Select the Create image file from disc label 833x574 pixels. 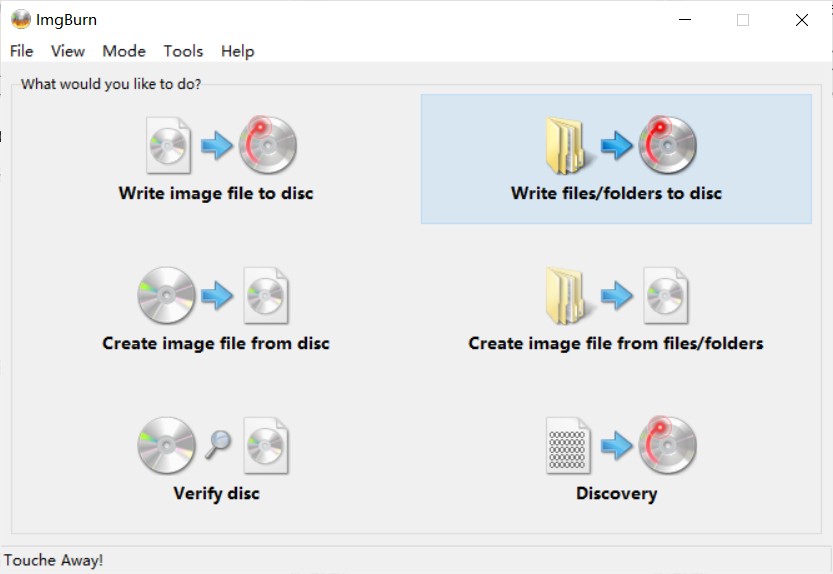[216, 343]
